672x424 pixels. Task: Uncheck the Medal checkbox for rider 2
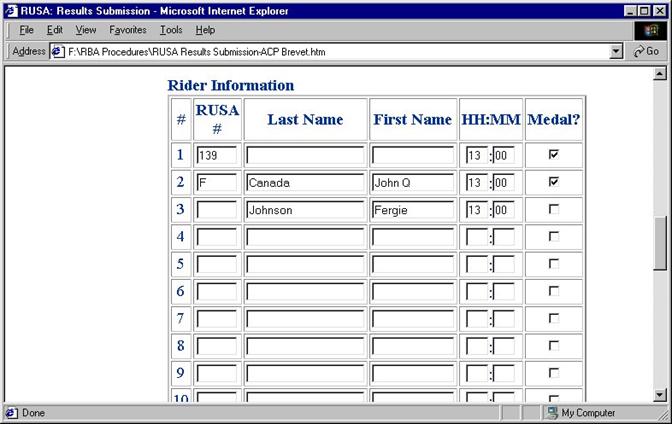tap(553, 182)
